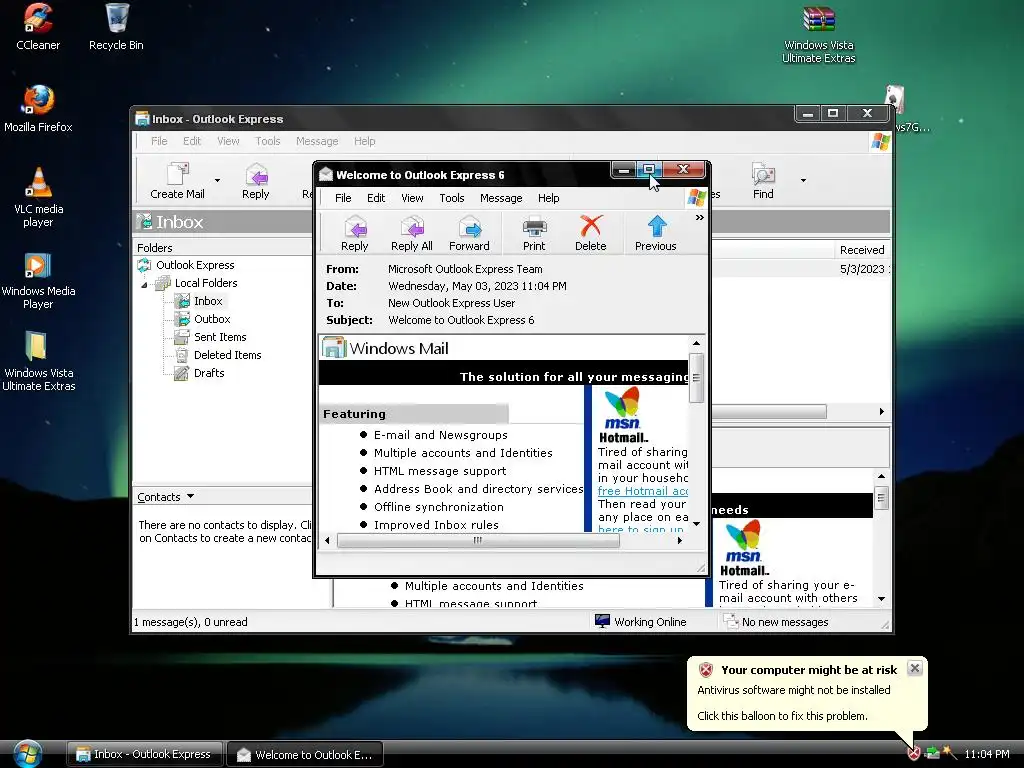Forward the Welcome to Outlook Express message
Screen dimensions: 1024x768
tap(469, 233)
